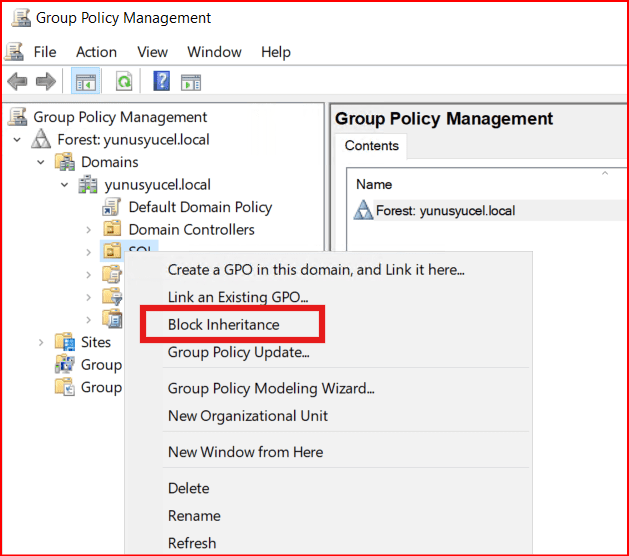The image size is (629, 556).
Task: Switch to the Contents tab
Action: [371, 146]
